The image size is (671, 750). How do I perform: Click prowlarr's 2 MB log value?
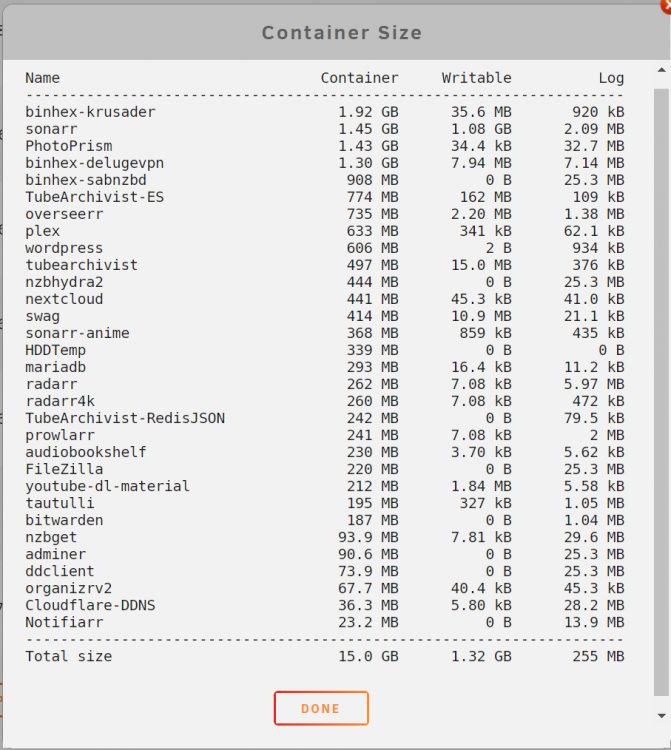(607, 435)
